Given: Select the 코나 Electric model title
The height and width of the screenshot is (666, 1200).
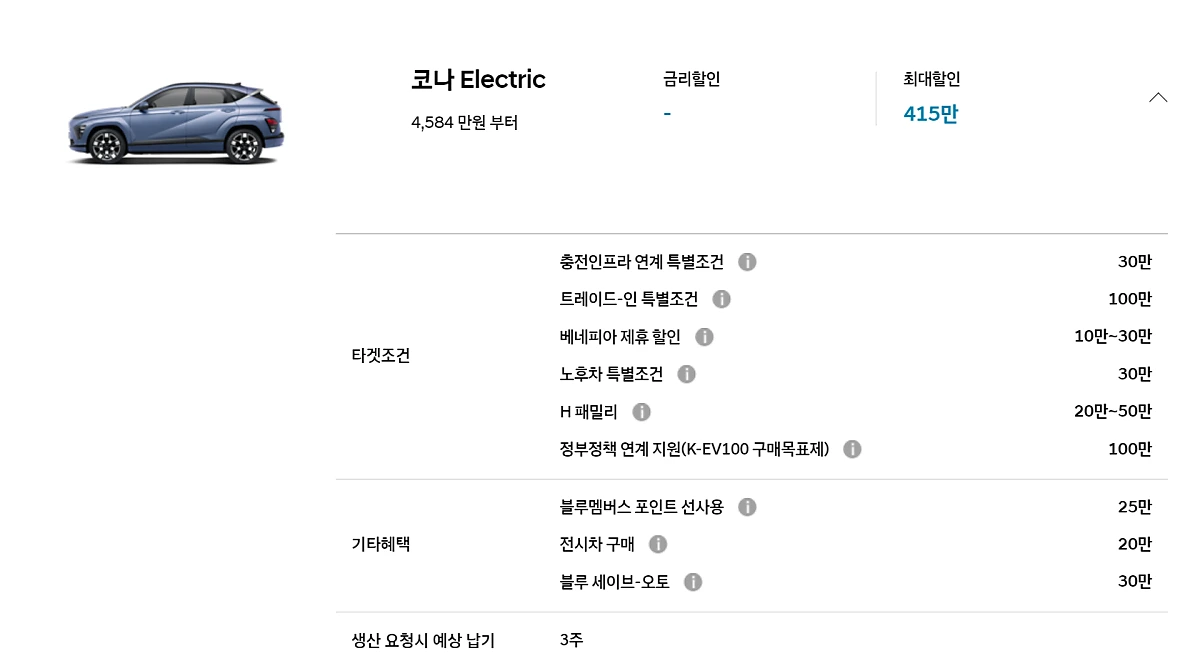Looking at the screenshot, I should pyautogui.click(x=478, y=80).
